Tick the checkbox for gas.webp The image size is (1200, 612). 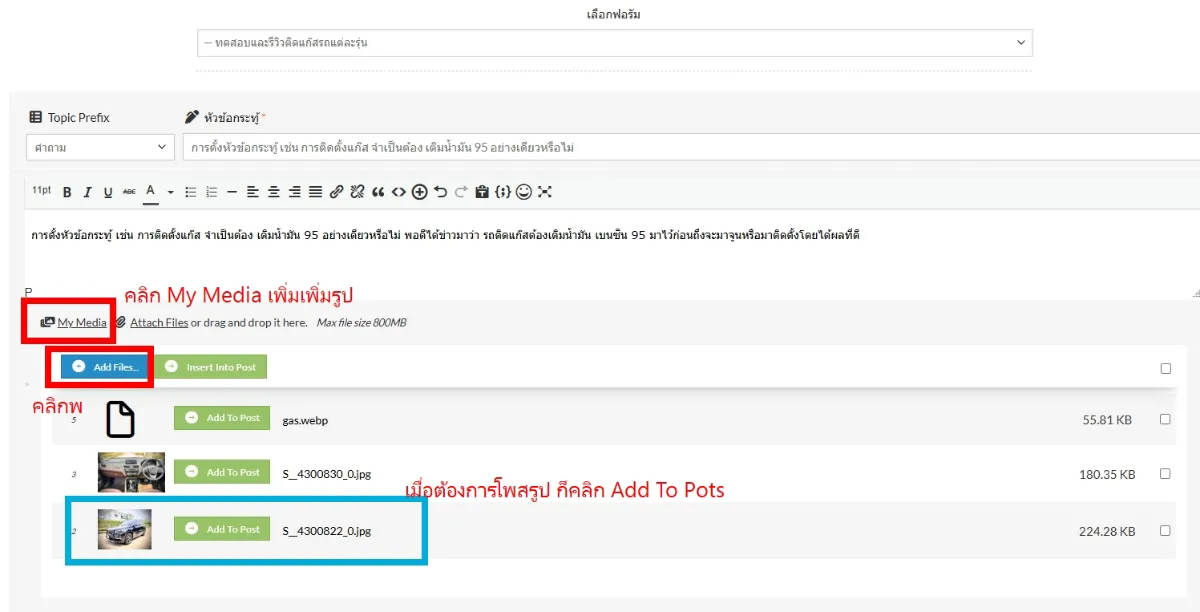click(x=1165, y=420)
